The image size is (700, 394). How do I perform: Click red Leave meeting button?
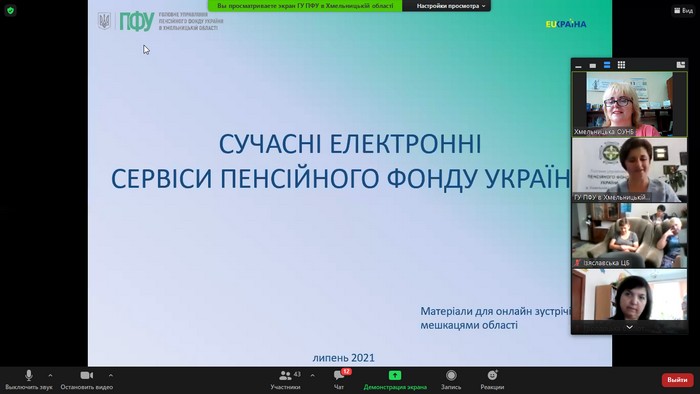pos(677,380)
